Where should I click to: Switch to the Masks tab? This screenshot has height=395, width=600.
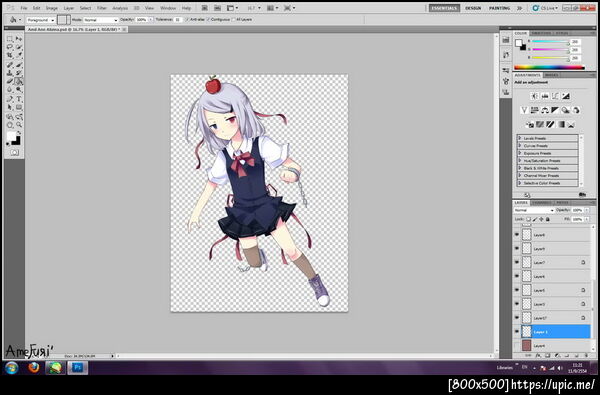tap(551, 75)
